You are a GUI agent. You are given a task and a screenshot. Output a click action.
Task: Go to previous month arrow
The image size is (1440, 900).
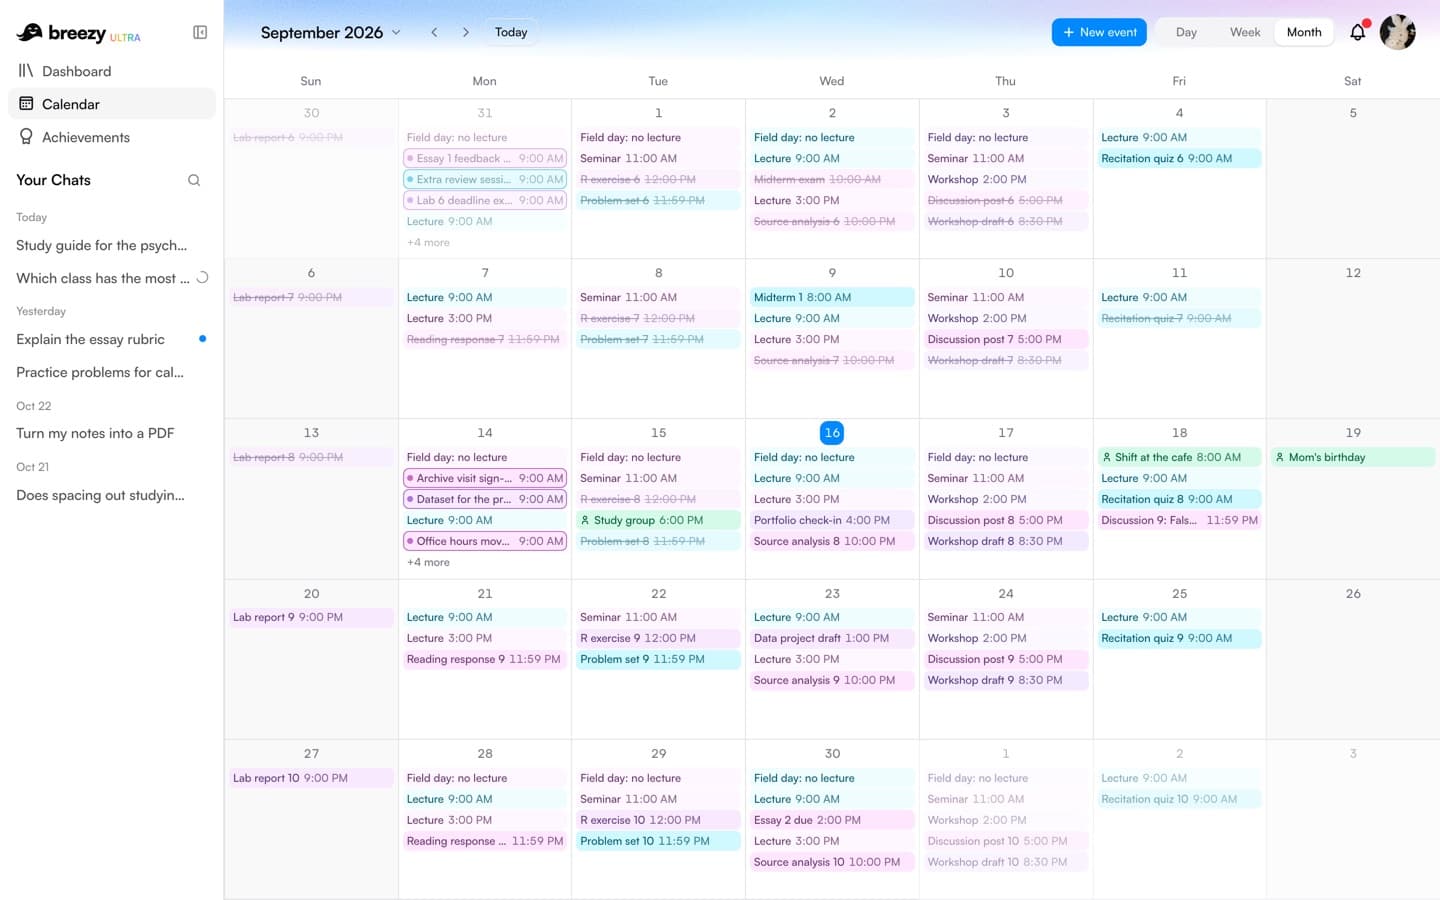[x=434, y=32]
